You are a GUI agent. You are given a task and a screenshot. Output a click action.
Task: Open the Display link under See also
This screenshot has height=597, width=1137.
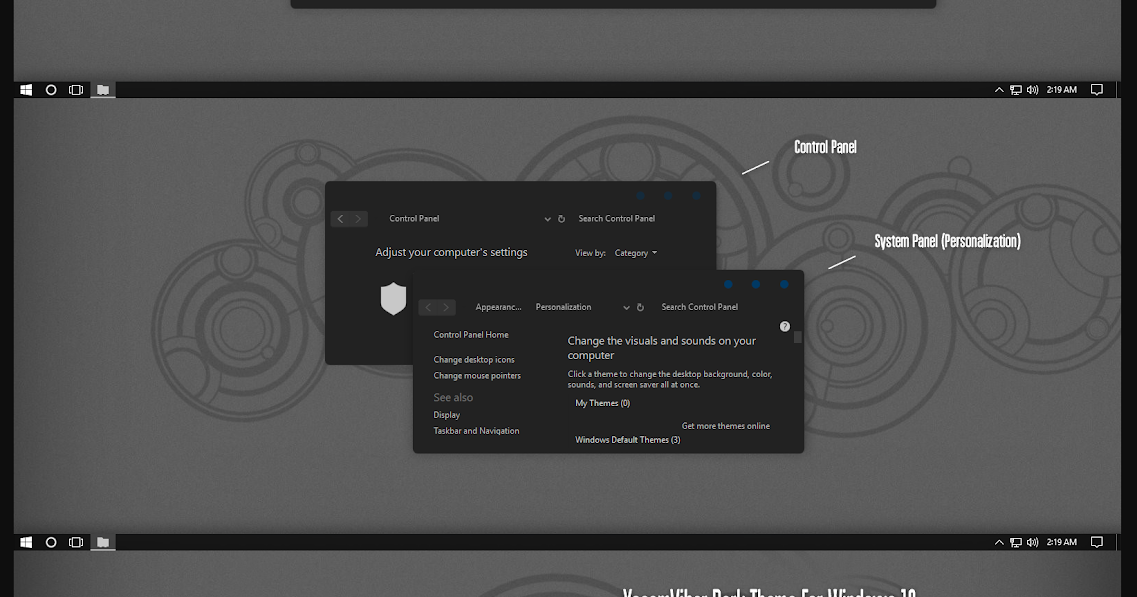click(447, 414)
